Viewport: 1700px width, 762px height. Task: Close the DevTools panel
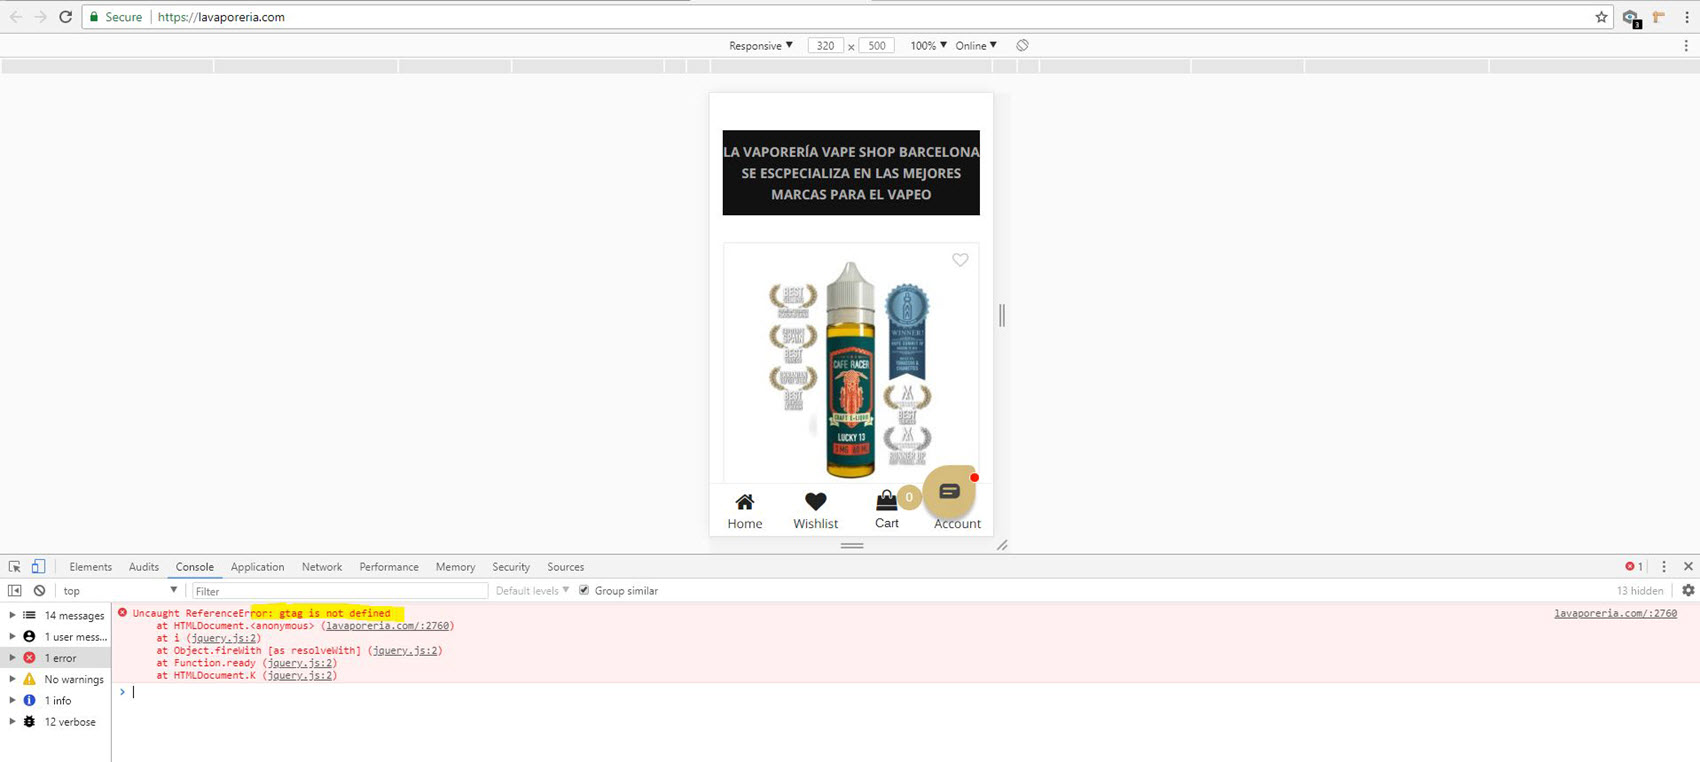coord(1688,567)
